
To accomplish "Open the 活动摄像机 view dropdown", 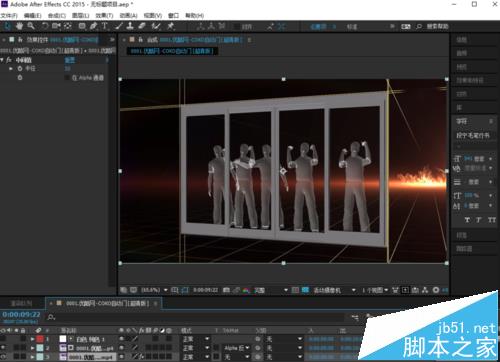I will click(x=334, y=290).
